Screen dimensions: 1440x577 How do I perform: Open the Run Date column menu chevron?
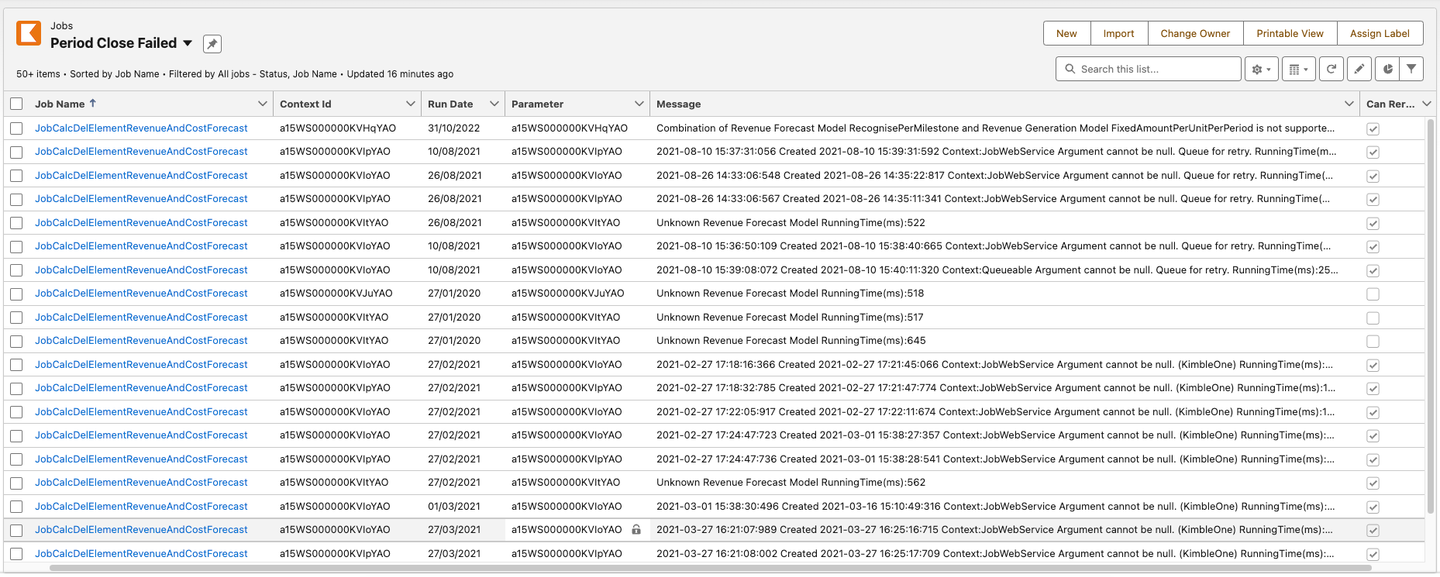494,104
